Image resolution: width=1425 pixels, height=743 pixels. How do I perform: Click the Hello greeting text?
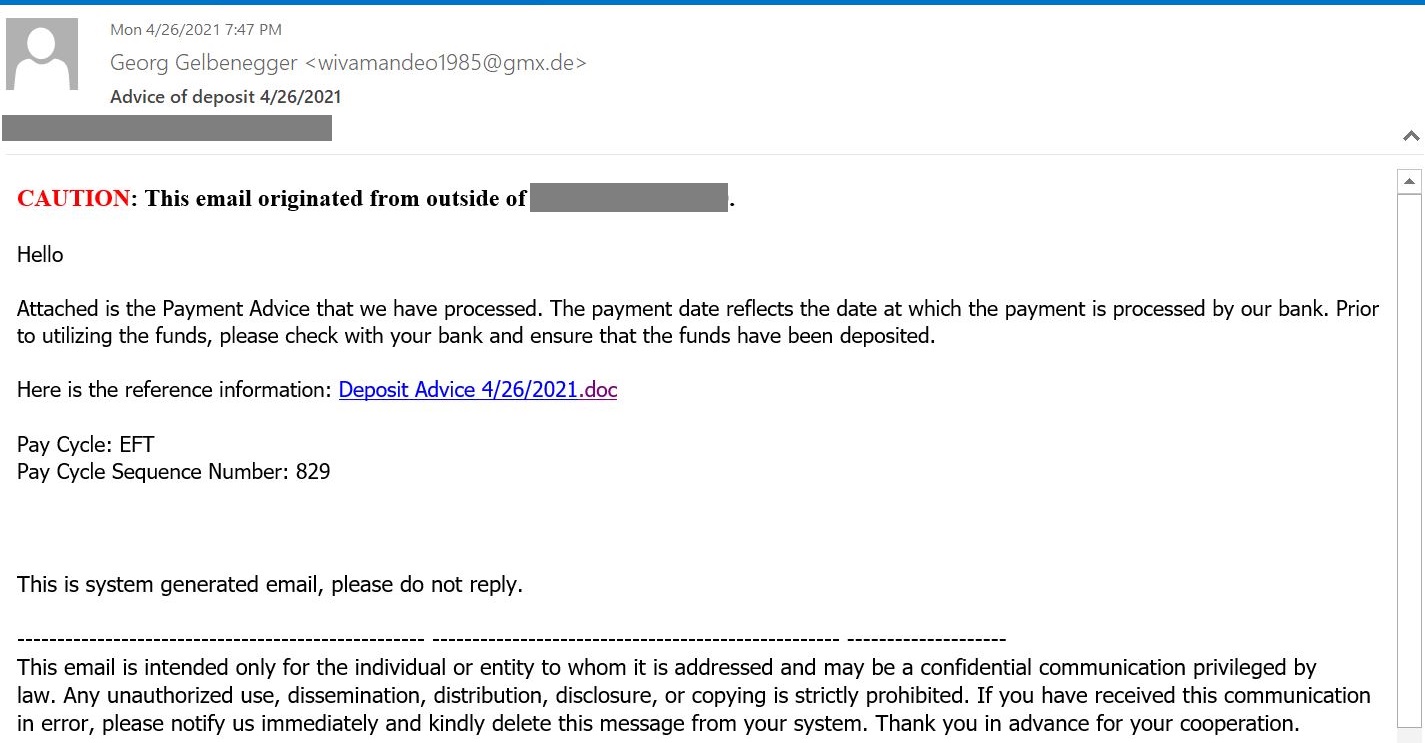click(40, 255)
